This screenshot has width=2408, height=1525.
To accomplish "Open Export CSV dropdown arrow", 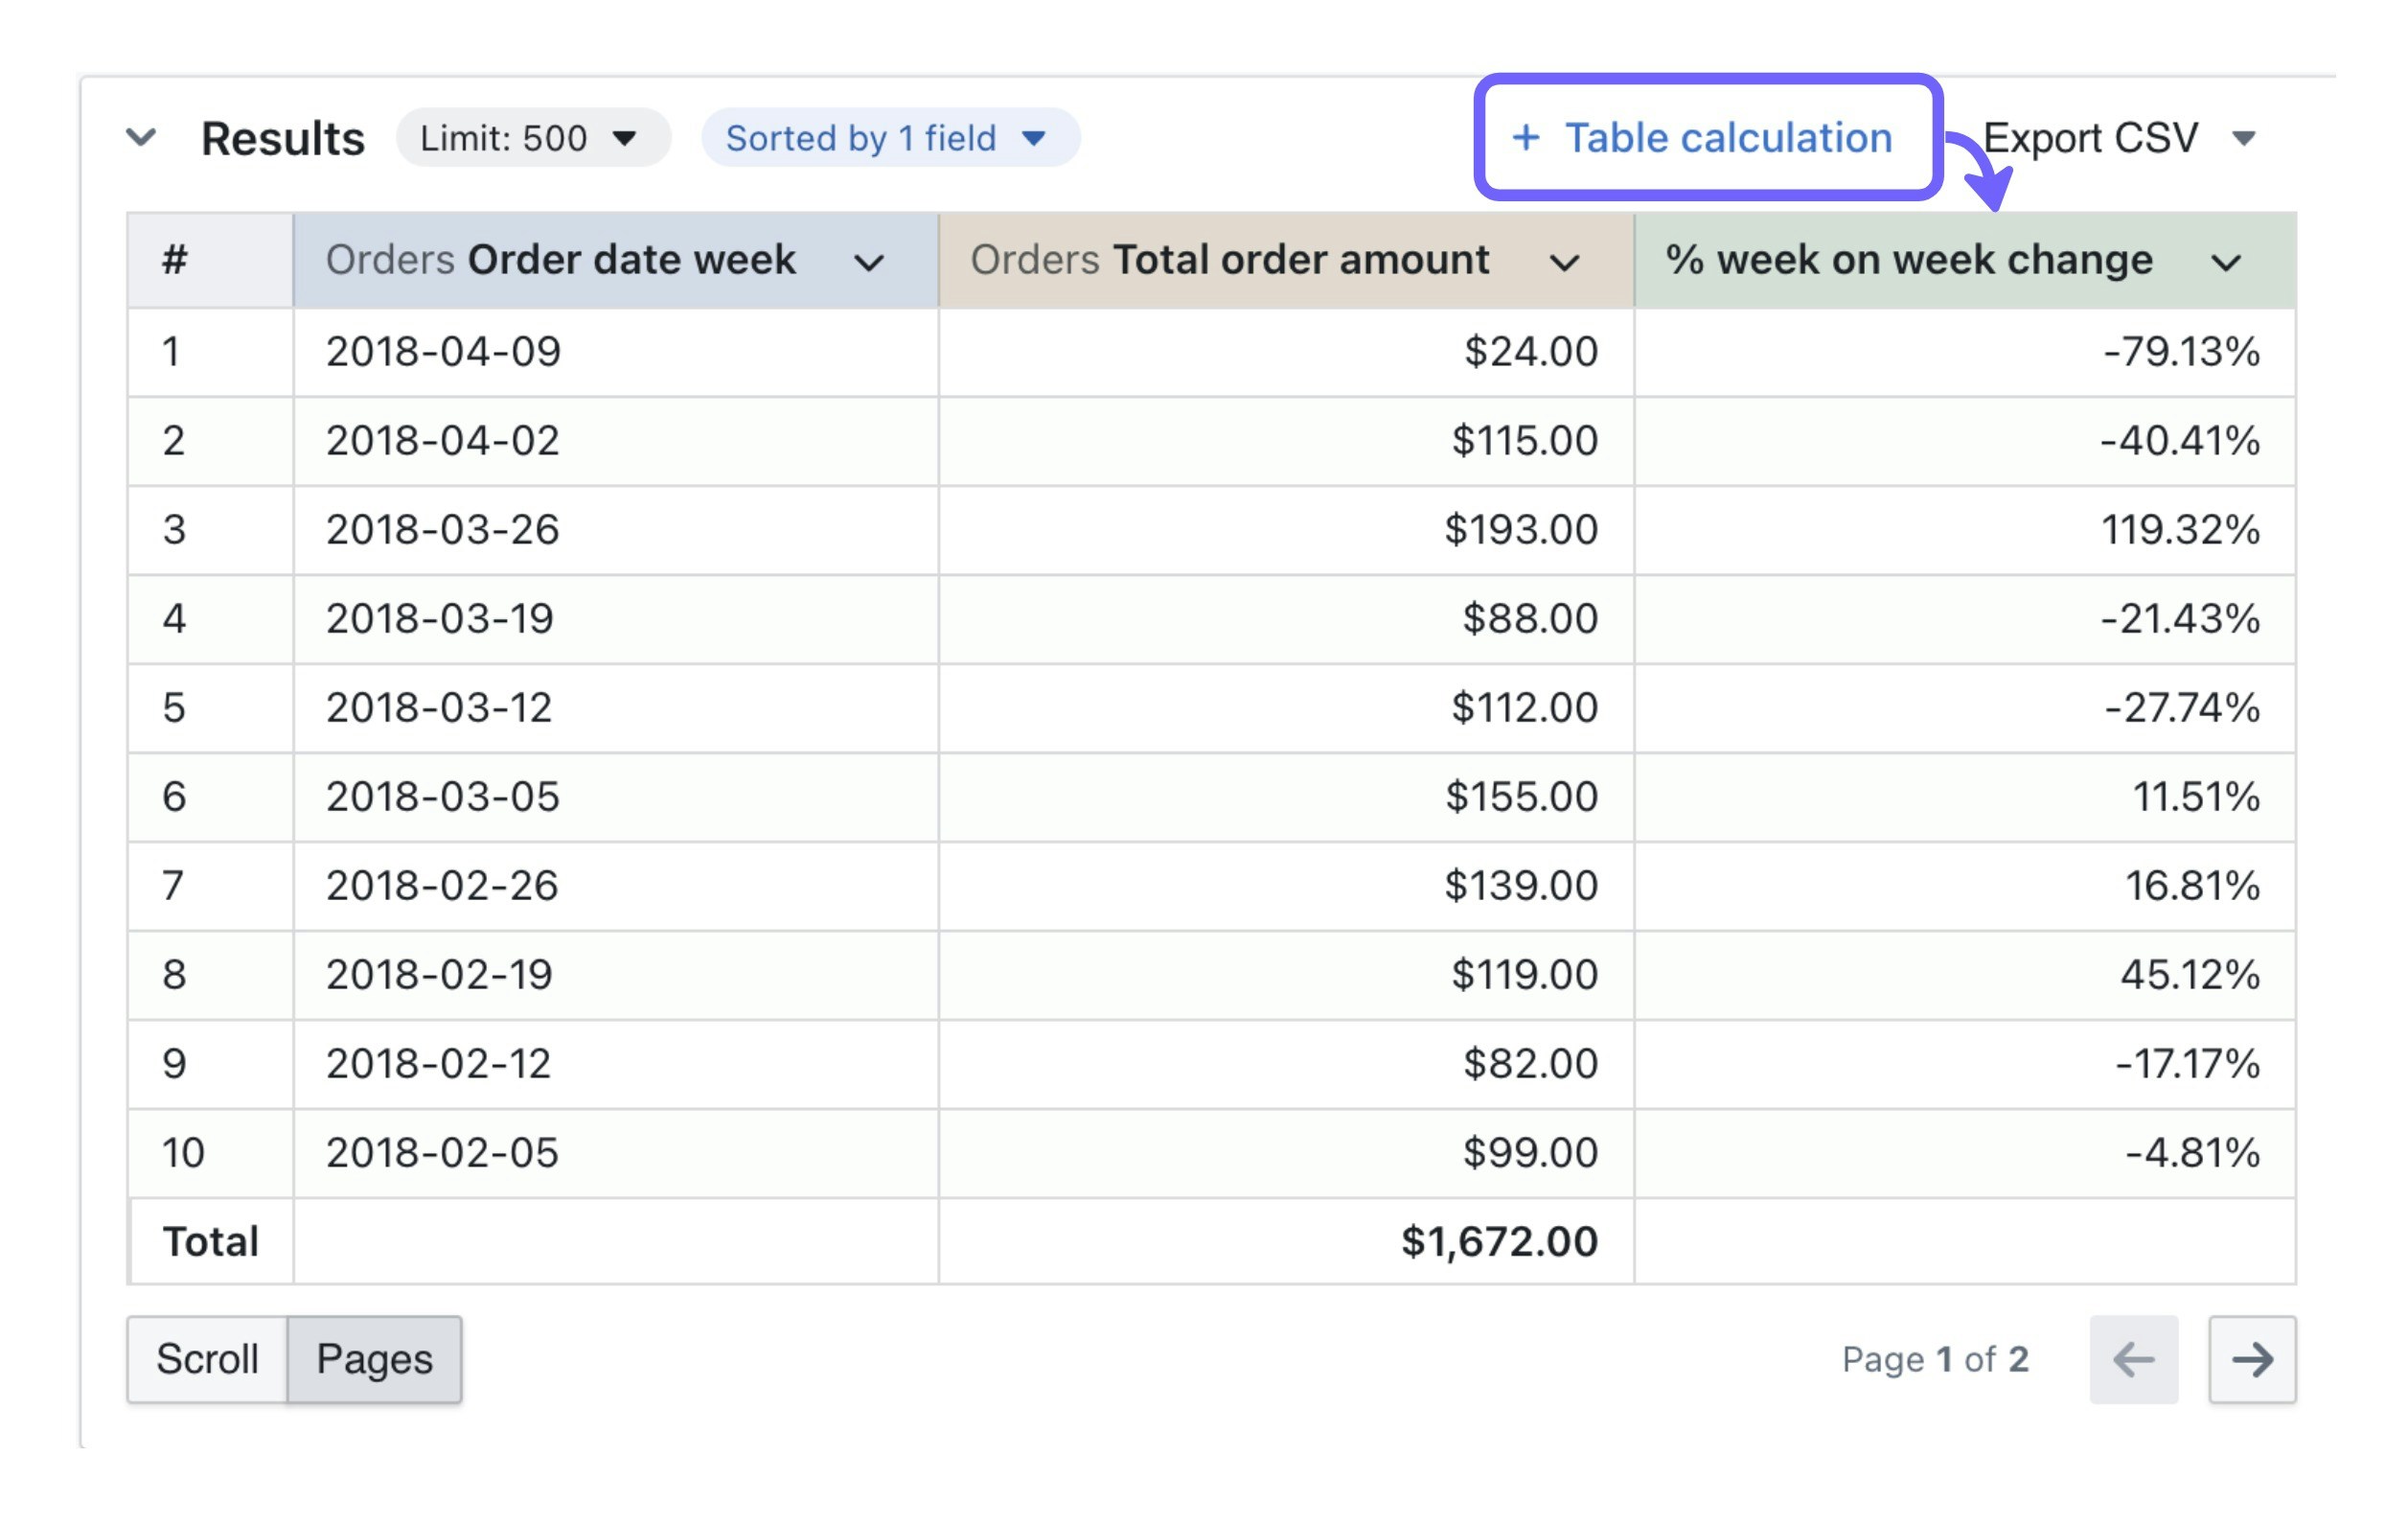I will [2244, 138].
